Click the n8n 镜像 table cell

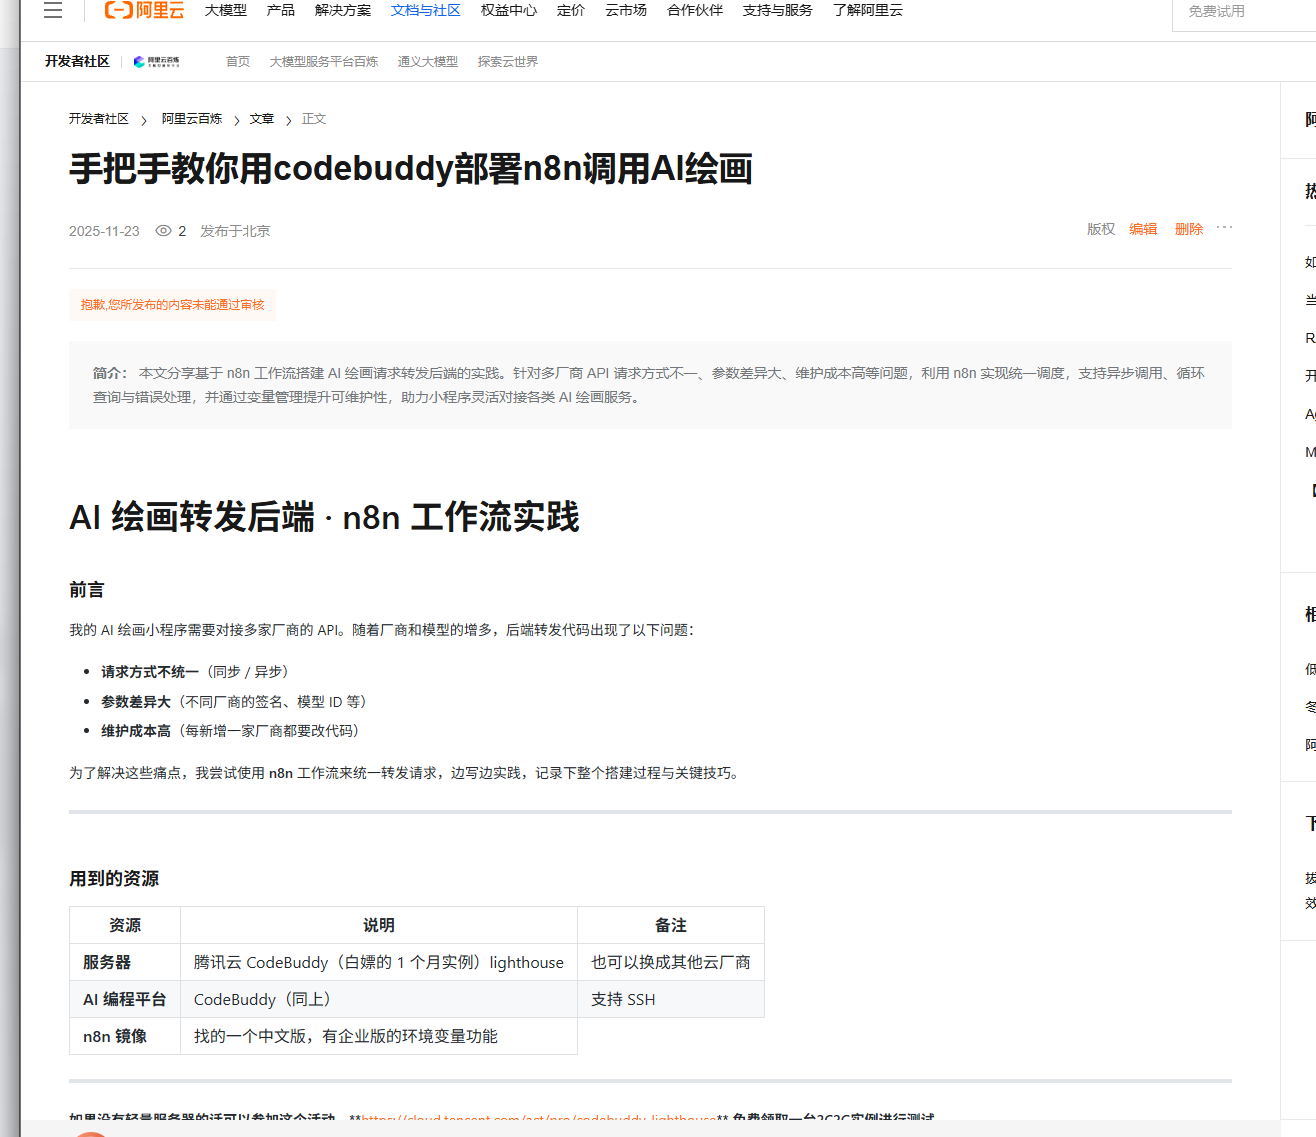pyautogui.click(x=125, y=1037)
